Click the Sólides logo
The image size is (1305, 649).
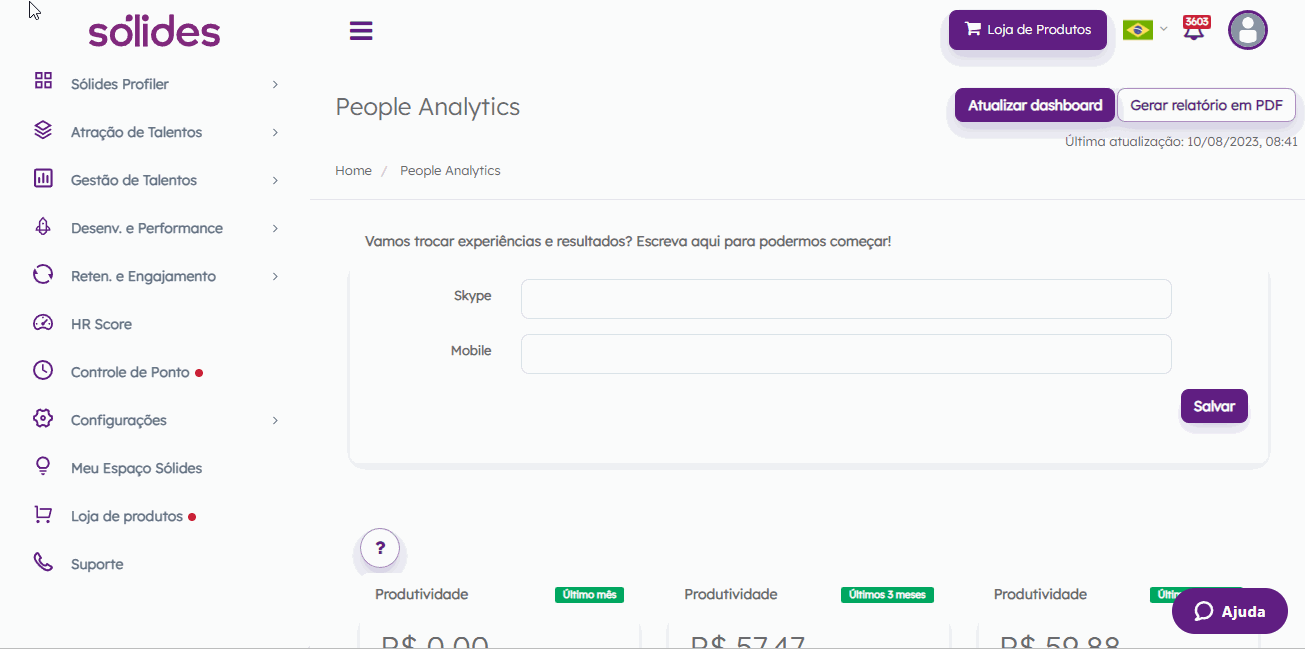click(x=154, y=31)
